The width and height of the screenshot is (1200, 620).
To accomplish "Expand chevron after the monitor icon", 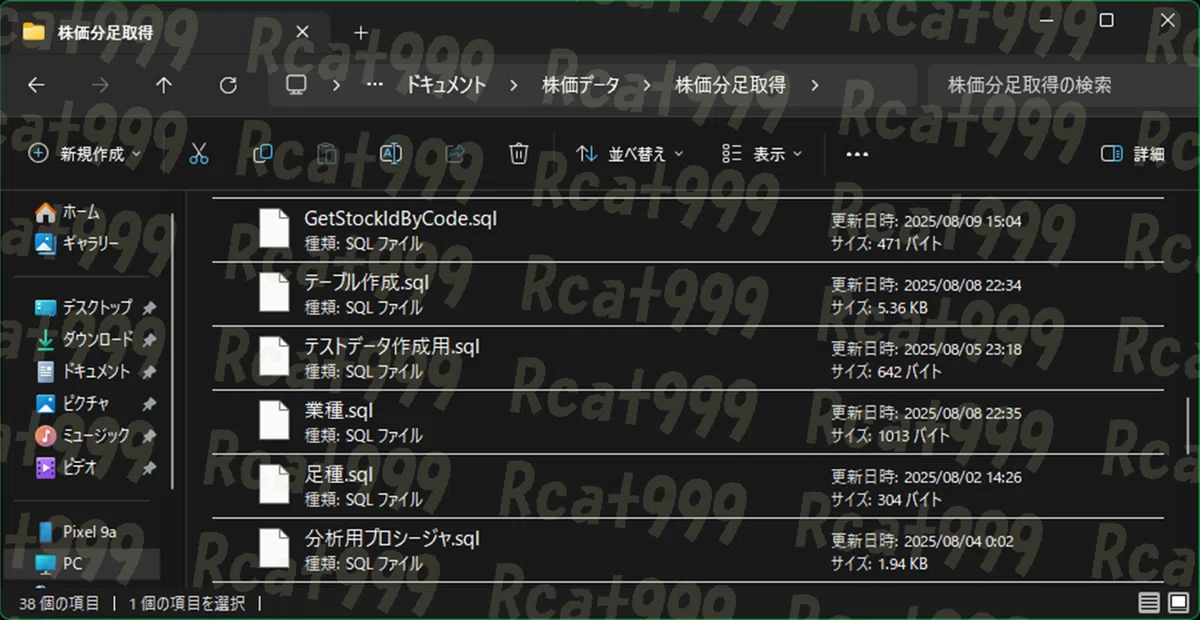I will click(x=336, y=86).
